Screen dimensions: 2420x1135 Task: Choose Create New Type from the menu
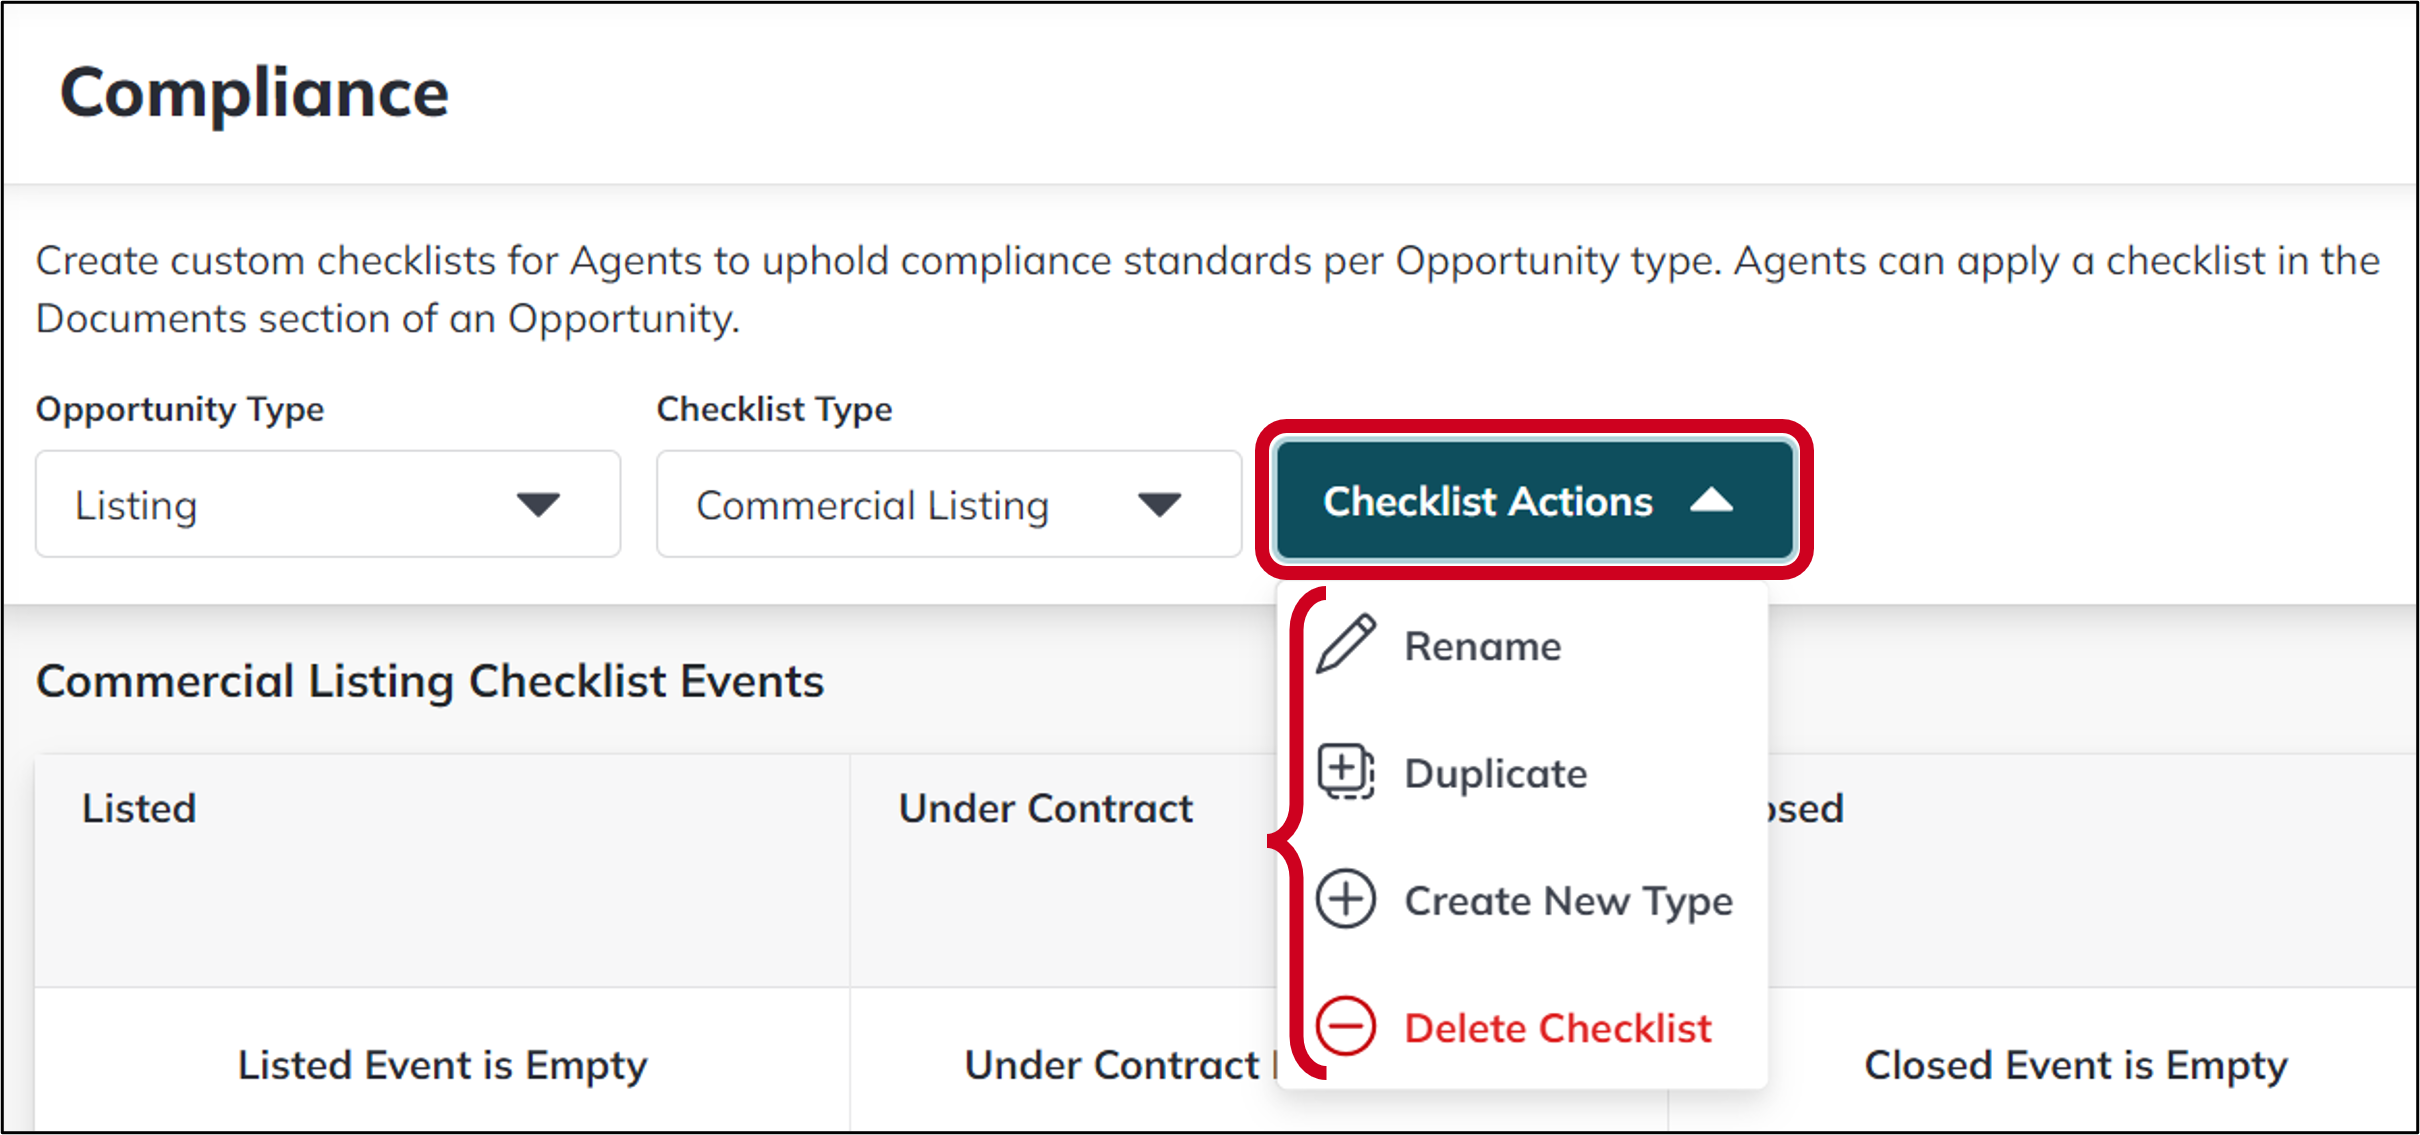(x=1568, y=901)
